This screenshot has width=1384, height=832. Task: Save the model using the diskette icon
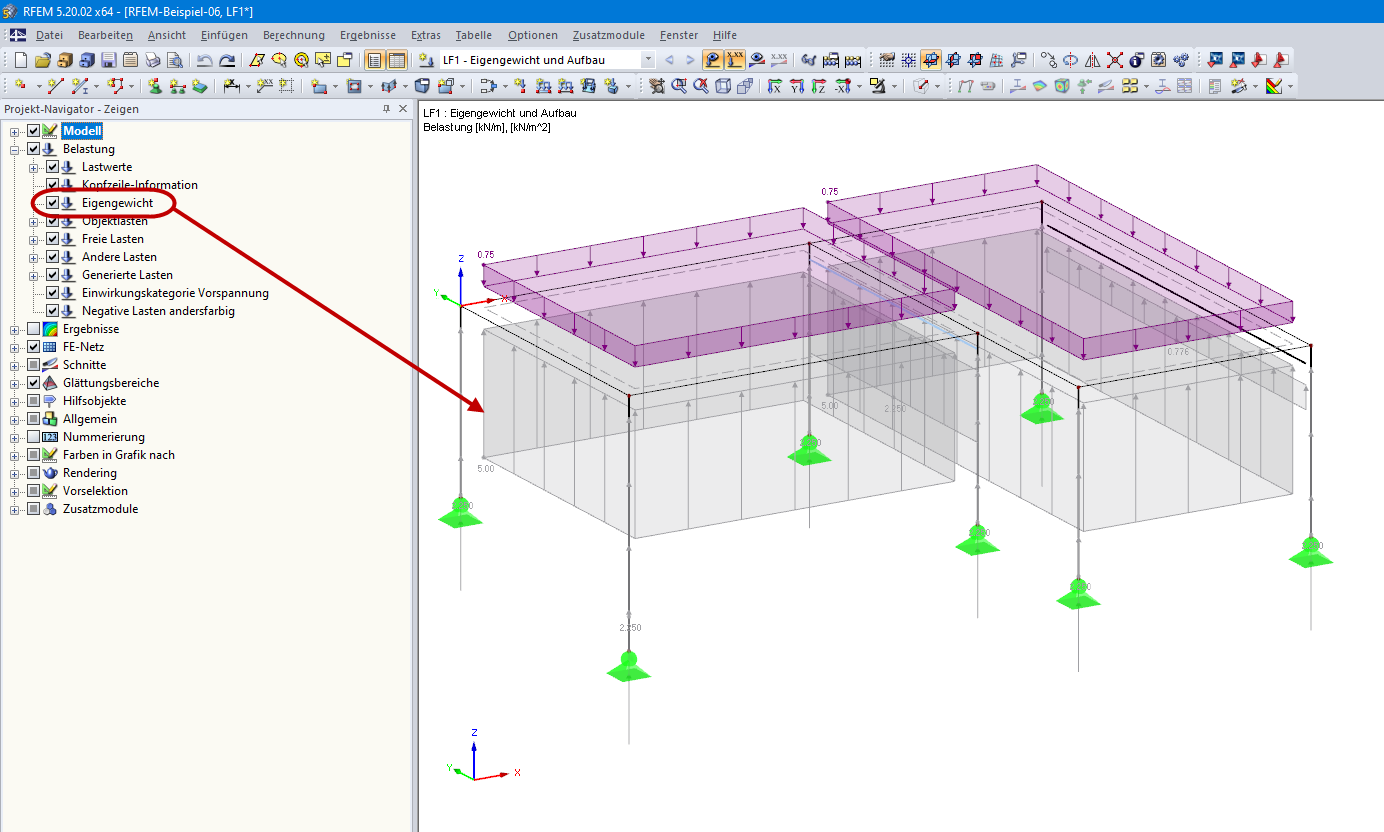109,60
